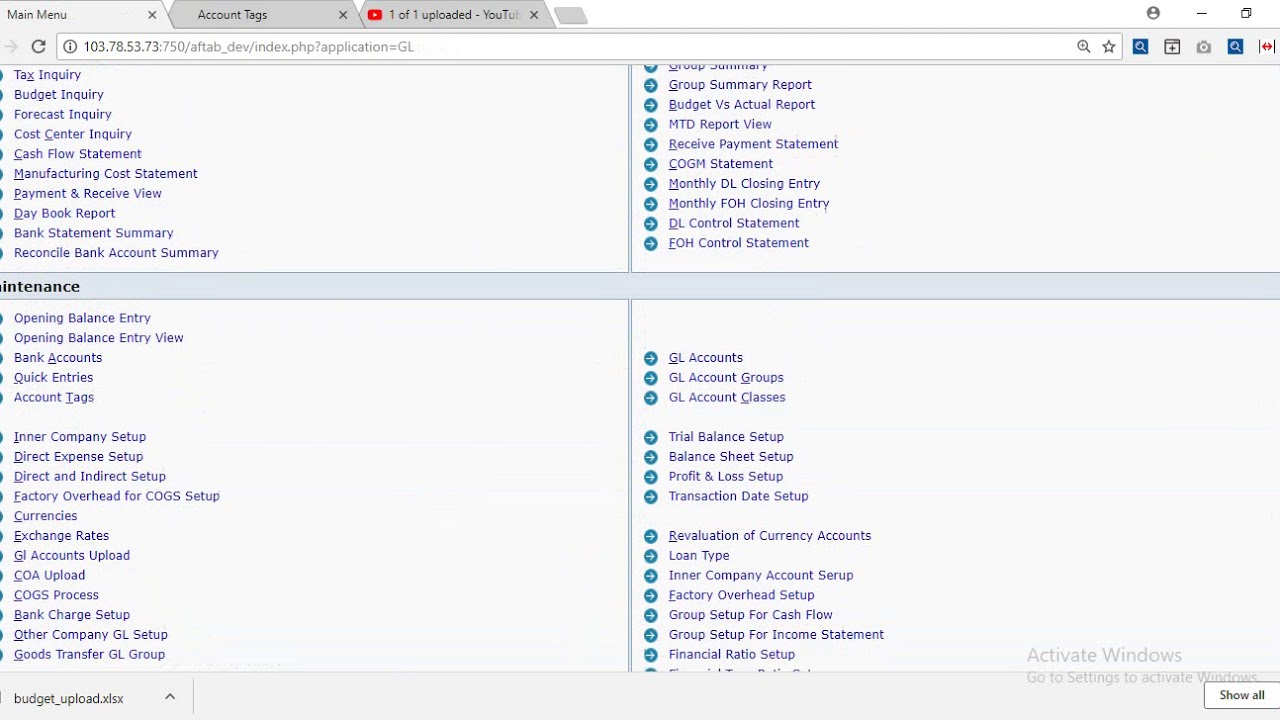The width and height of the screenshot is (1280, 720).
Task: Click arrow icon beside GL Account Groups
Action: click(x=651, y=378)
